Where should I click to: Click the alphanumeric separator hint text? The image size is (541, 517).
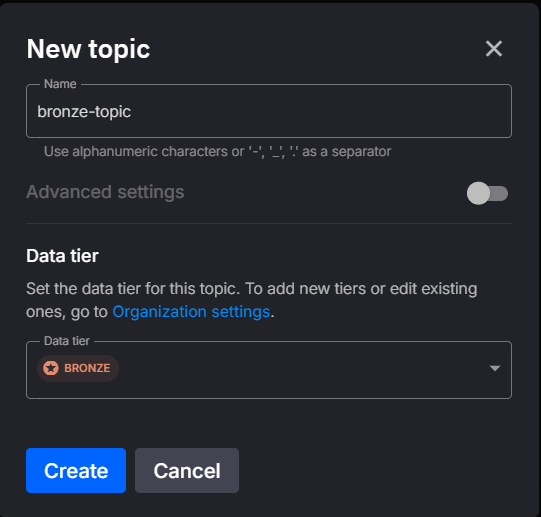(217, 152)
